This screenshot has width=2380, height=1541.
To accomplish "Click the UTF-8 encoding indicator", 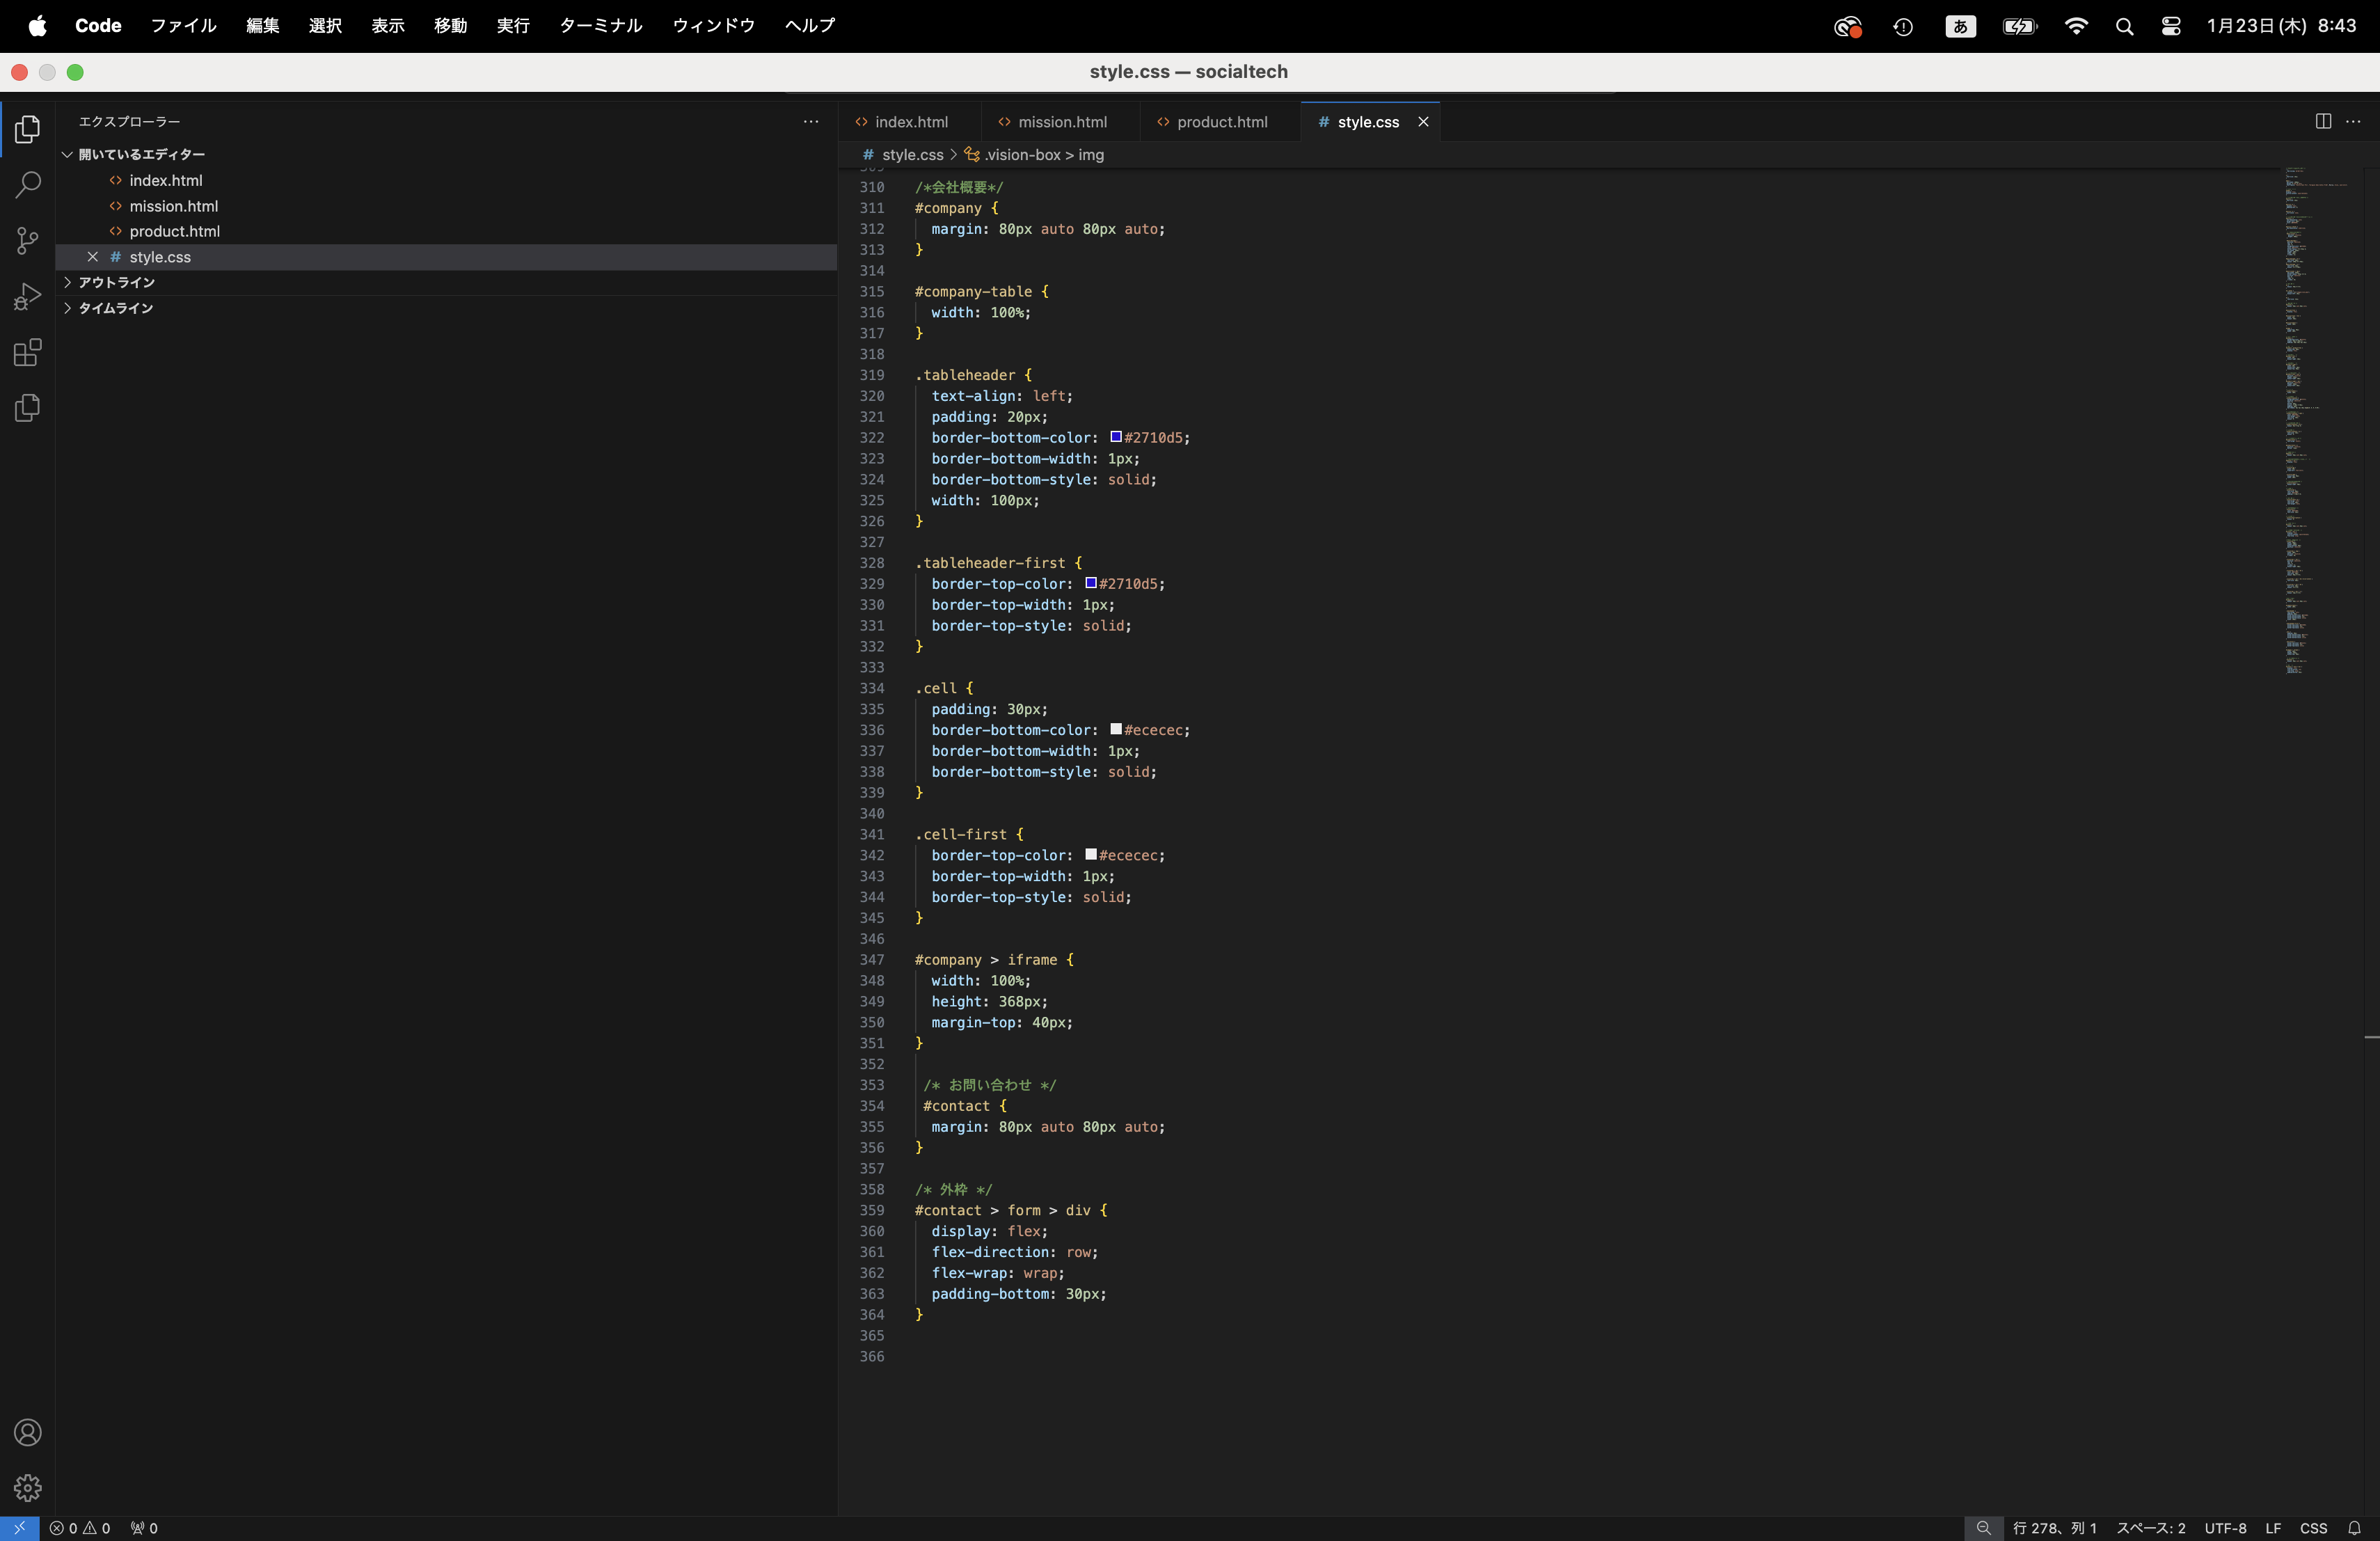I will (2225, 1528).
